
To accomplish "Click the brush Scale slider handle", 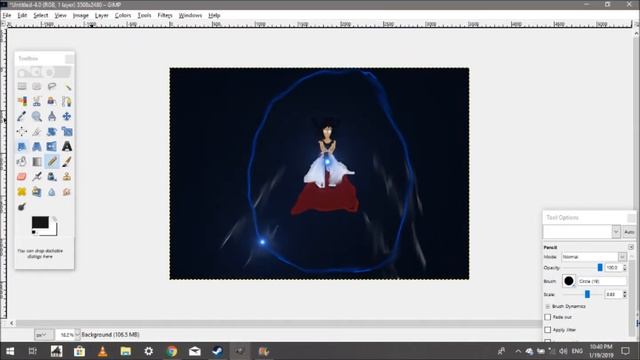I will click(587, 294).
